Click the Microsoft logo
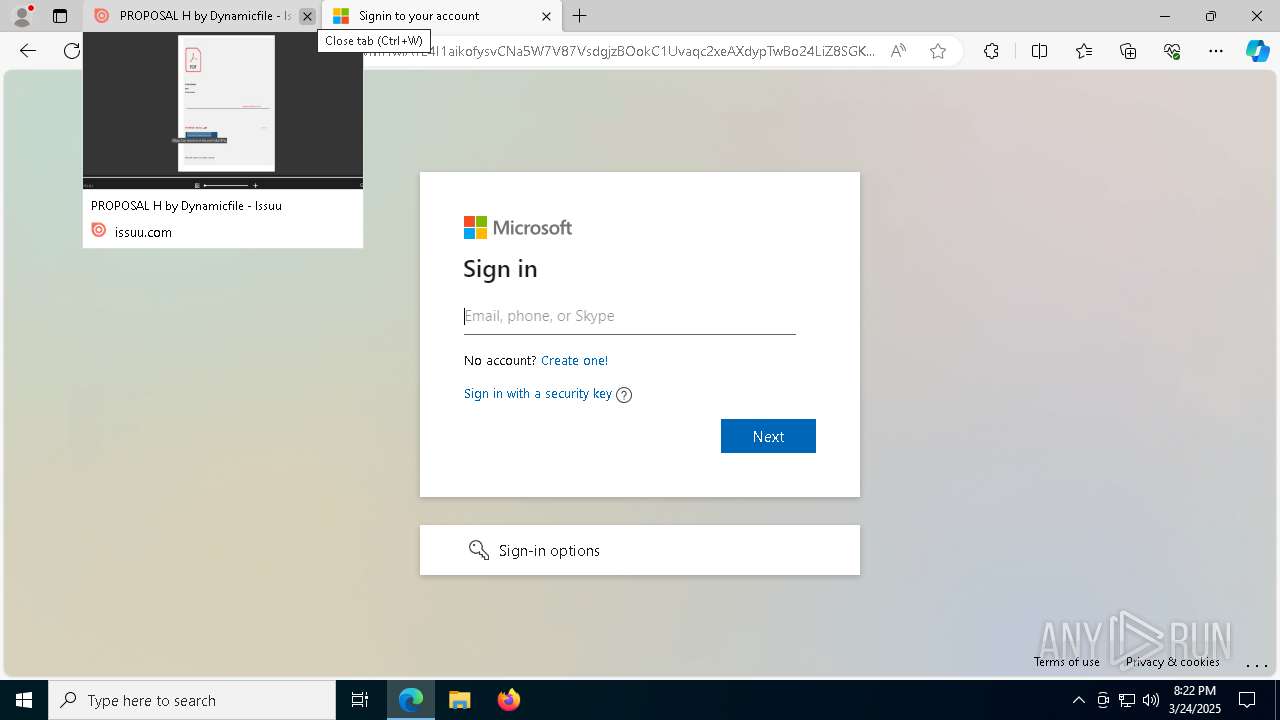Screen dimensions: 1280x720 pos(518,228)
